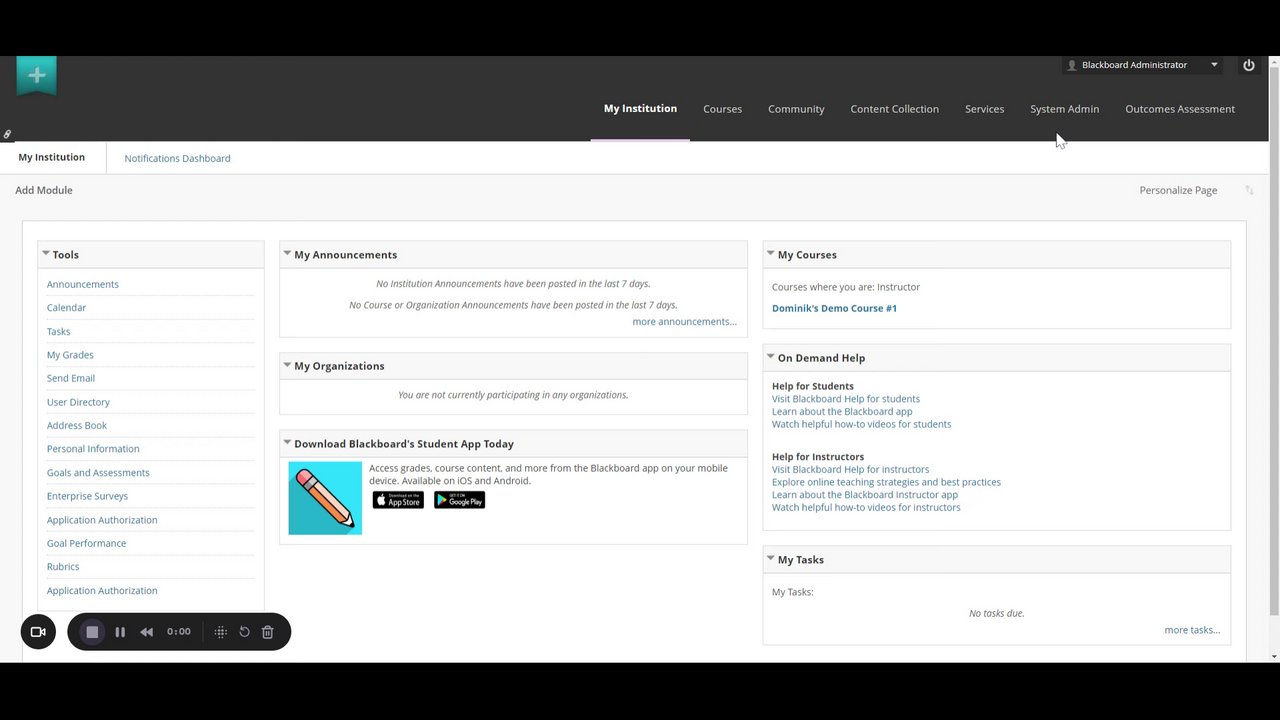
Task: Select the My Institution sub-tab
Action: (52, 157)
